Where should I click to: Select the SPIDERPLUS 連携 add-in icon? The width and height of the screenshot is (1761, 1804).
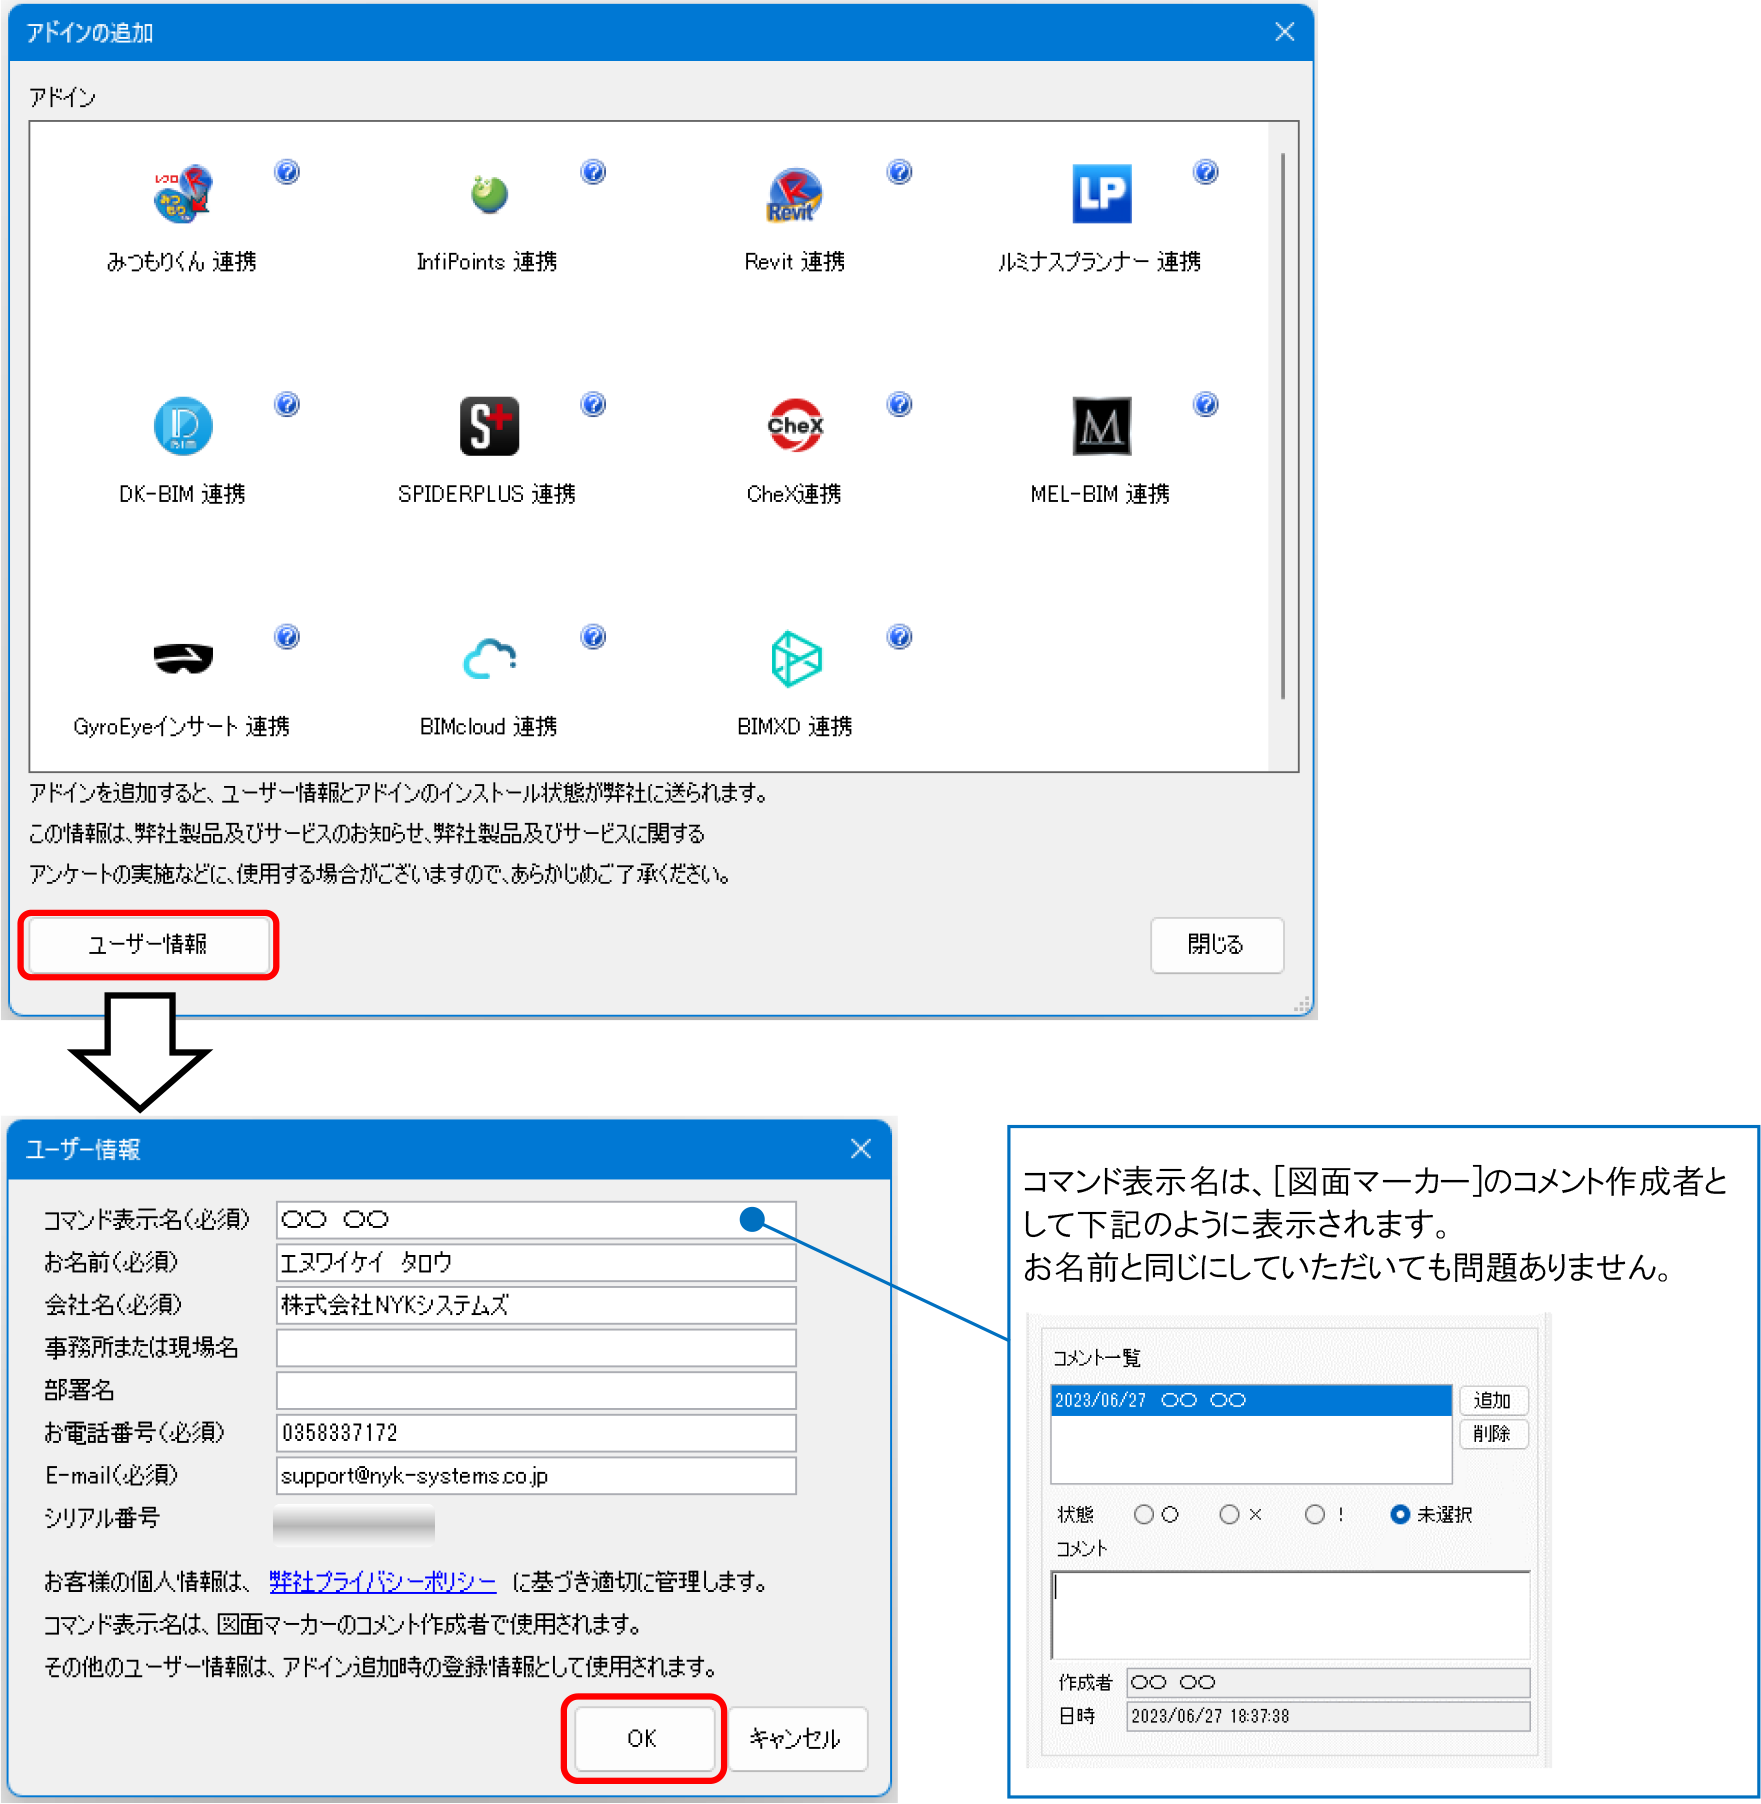(489, 426)
